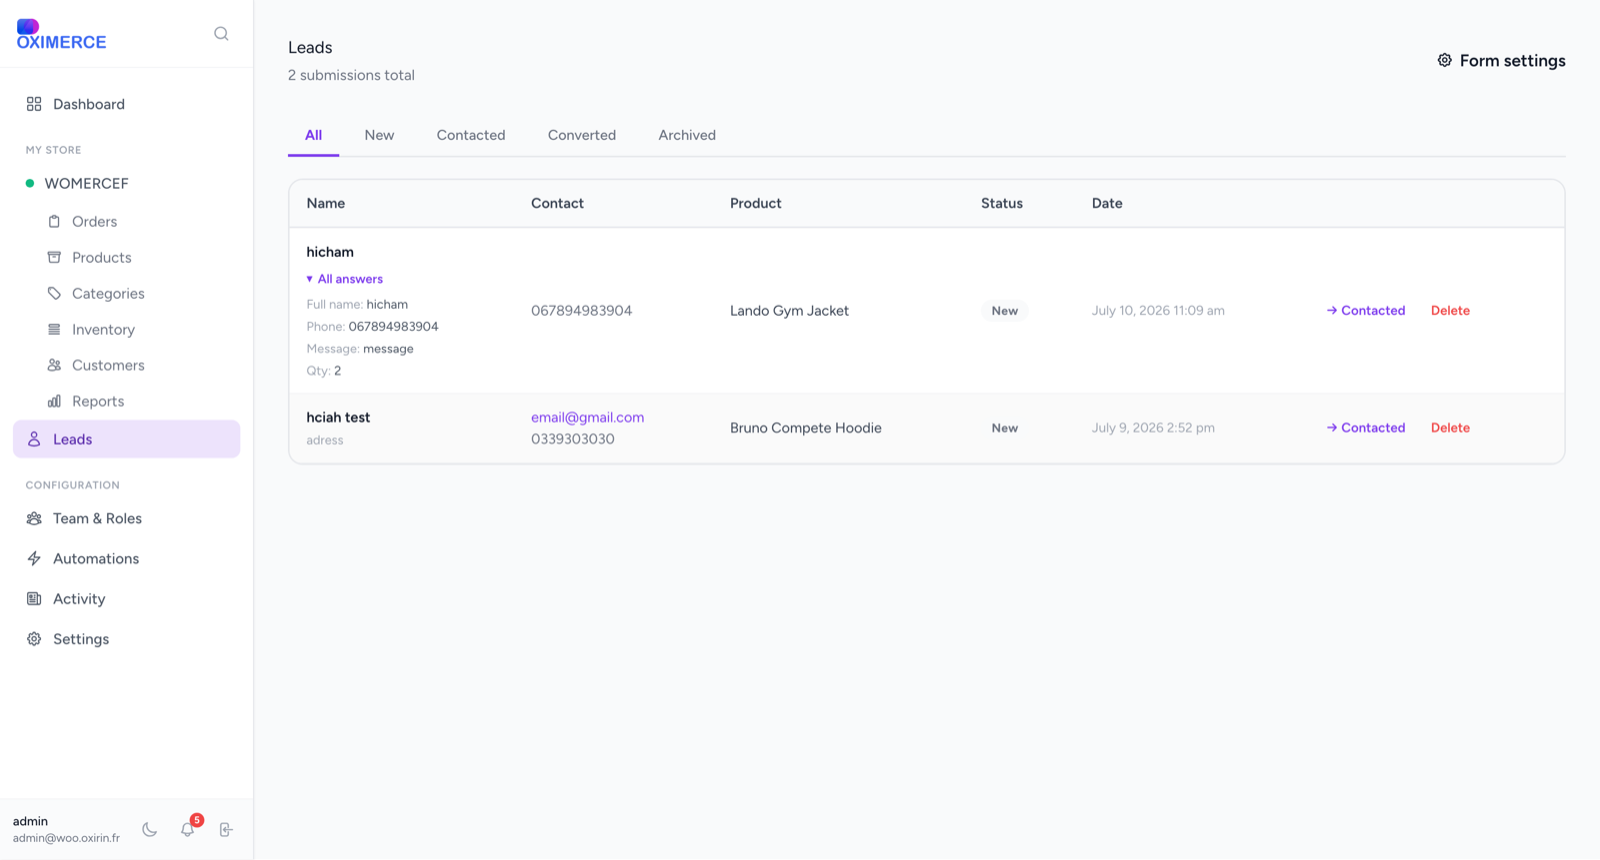Click the Oximerce logo
The image size is (1600, 860).
coord(61,34)
